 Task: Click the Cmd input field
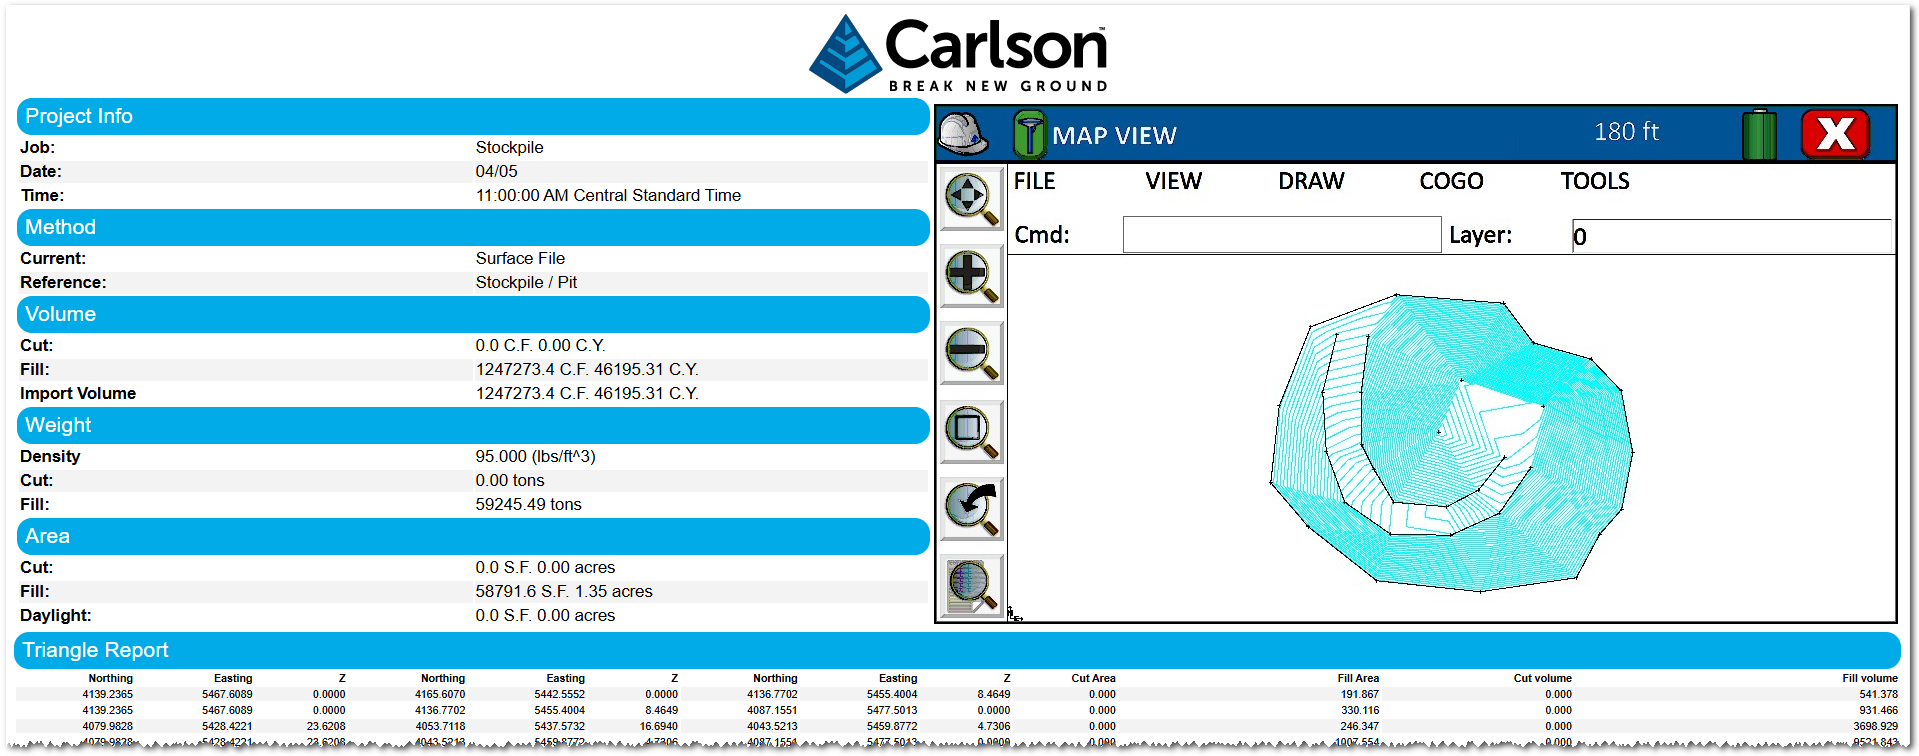[x=1282, y=235]
